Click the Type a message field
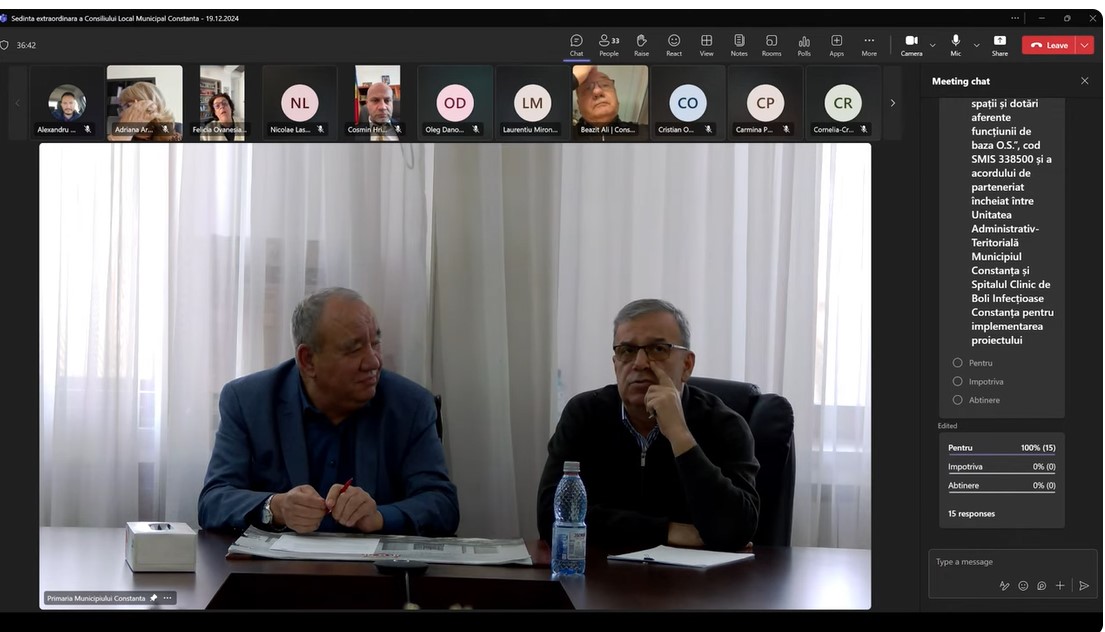The height and width of the screenshot is (632, 1105). tap(1012, 562)
